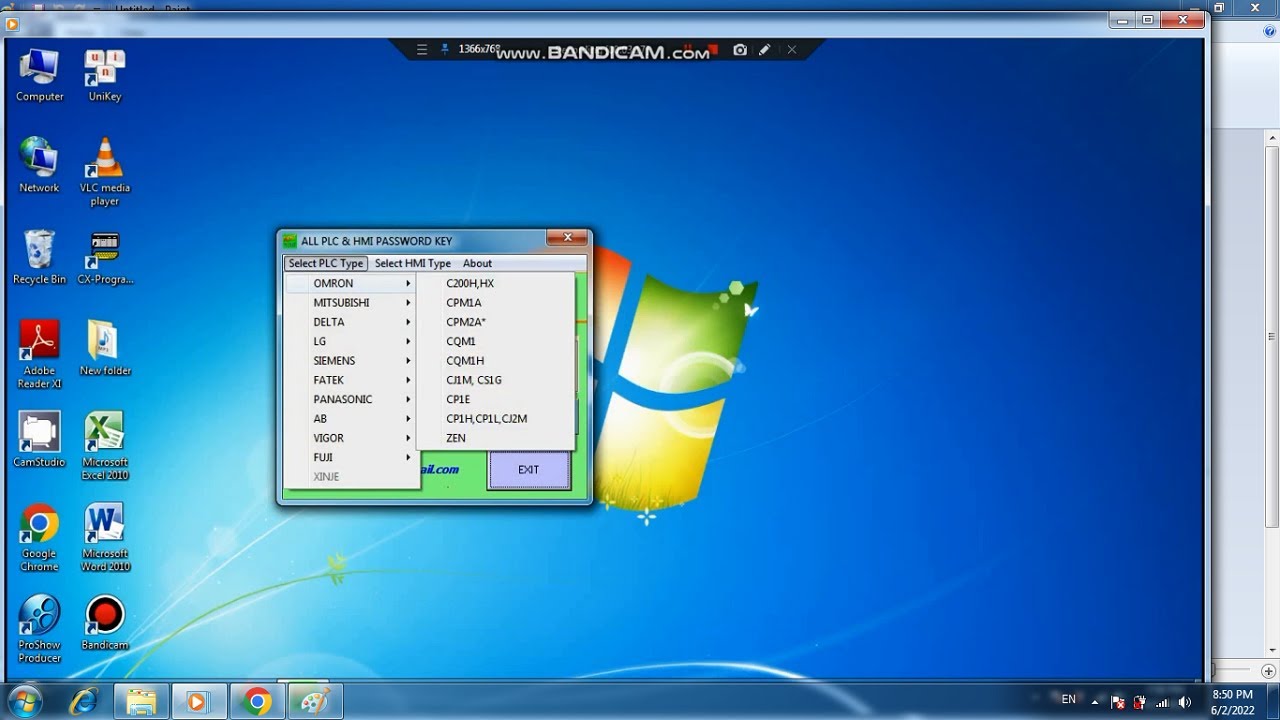Open the Computer desktop icon
This screenshot has height=720, width=1280.
coord(39,76)
